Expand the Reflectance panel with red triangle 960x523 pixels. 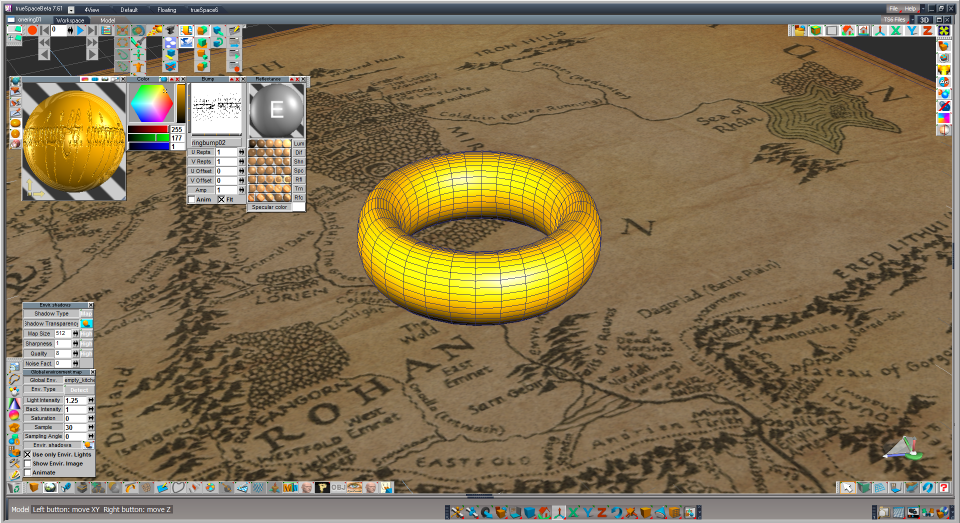pyautogui.click(x=291, y=79)
